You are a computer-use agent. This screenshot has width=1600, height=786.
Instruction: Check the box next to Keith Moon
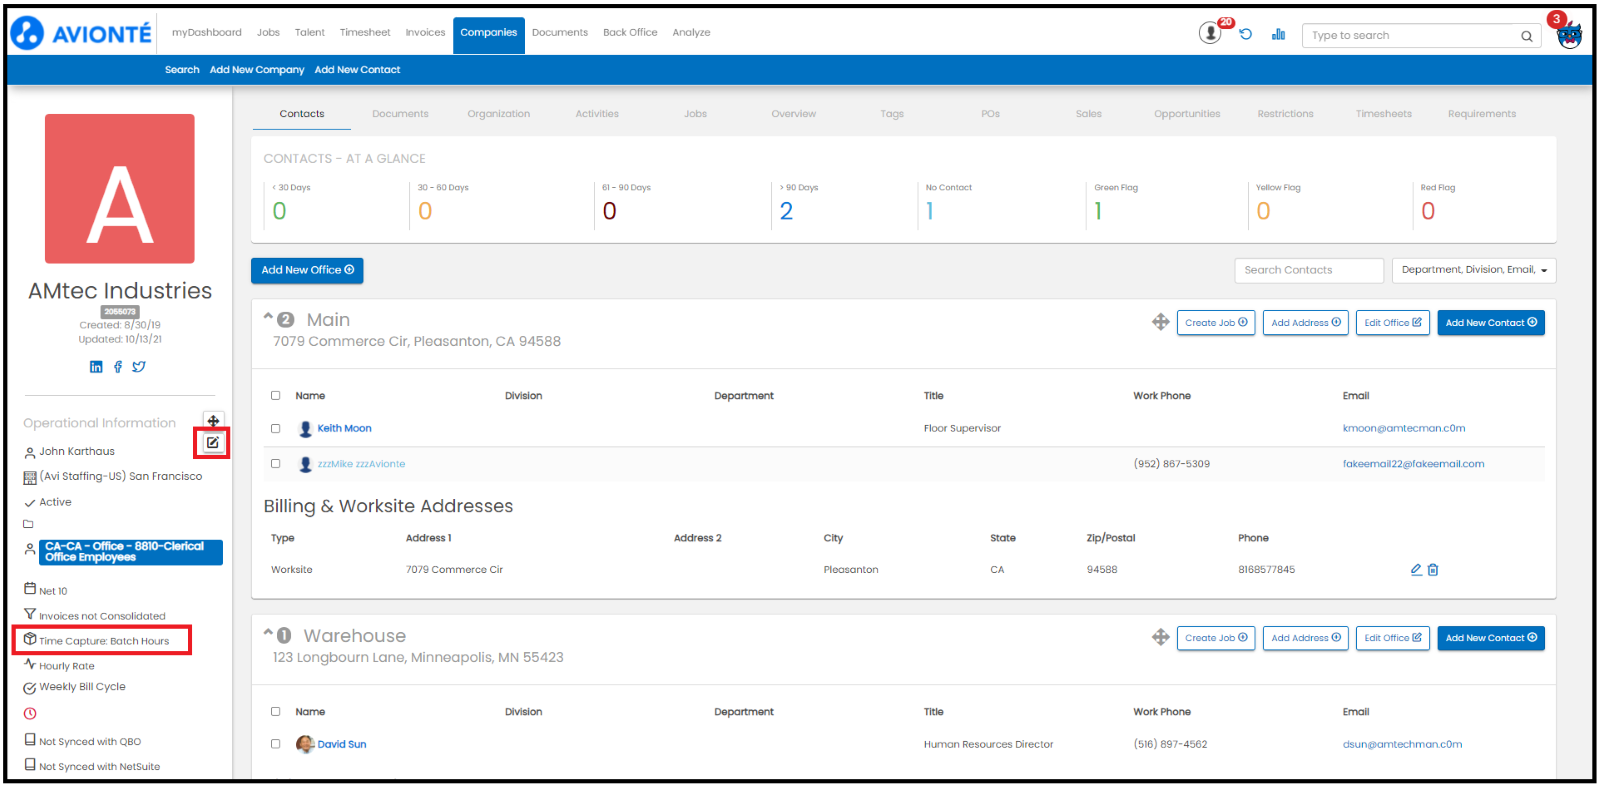(276, 429)
